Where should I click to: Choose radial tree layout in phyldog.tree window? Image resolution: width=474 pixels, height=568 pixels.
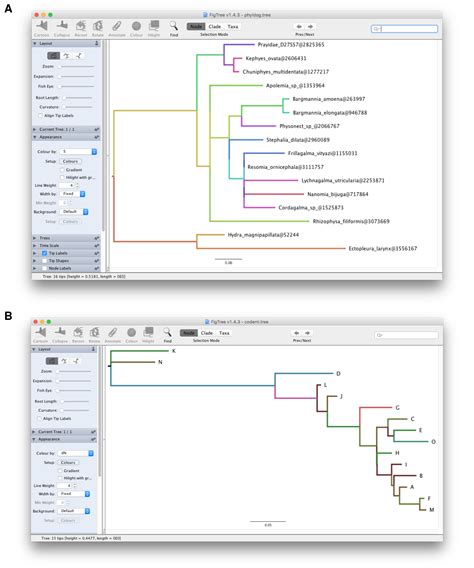click(x=79, y=55)
